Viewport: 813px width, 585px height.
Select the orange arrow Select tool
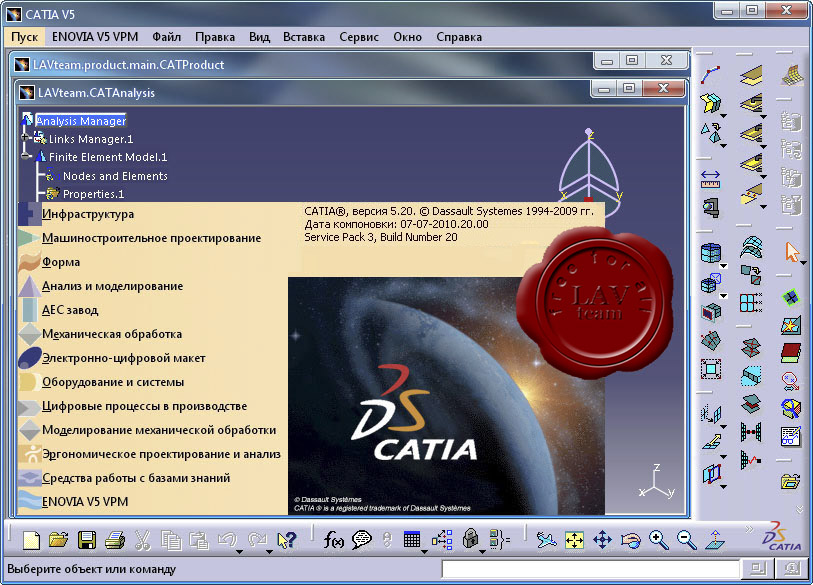pyautogui.click(x=792, y=252)
